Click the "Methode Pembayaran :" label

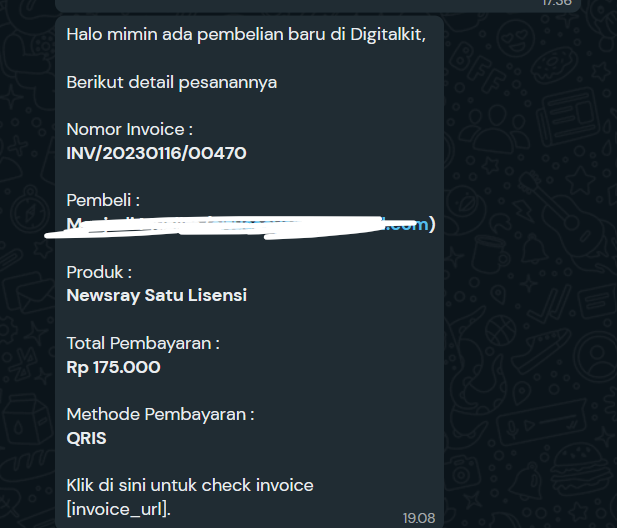tap(160, 415)
